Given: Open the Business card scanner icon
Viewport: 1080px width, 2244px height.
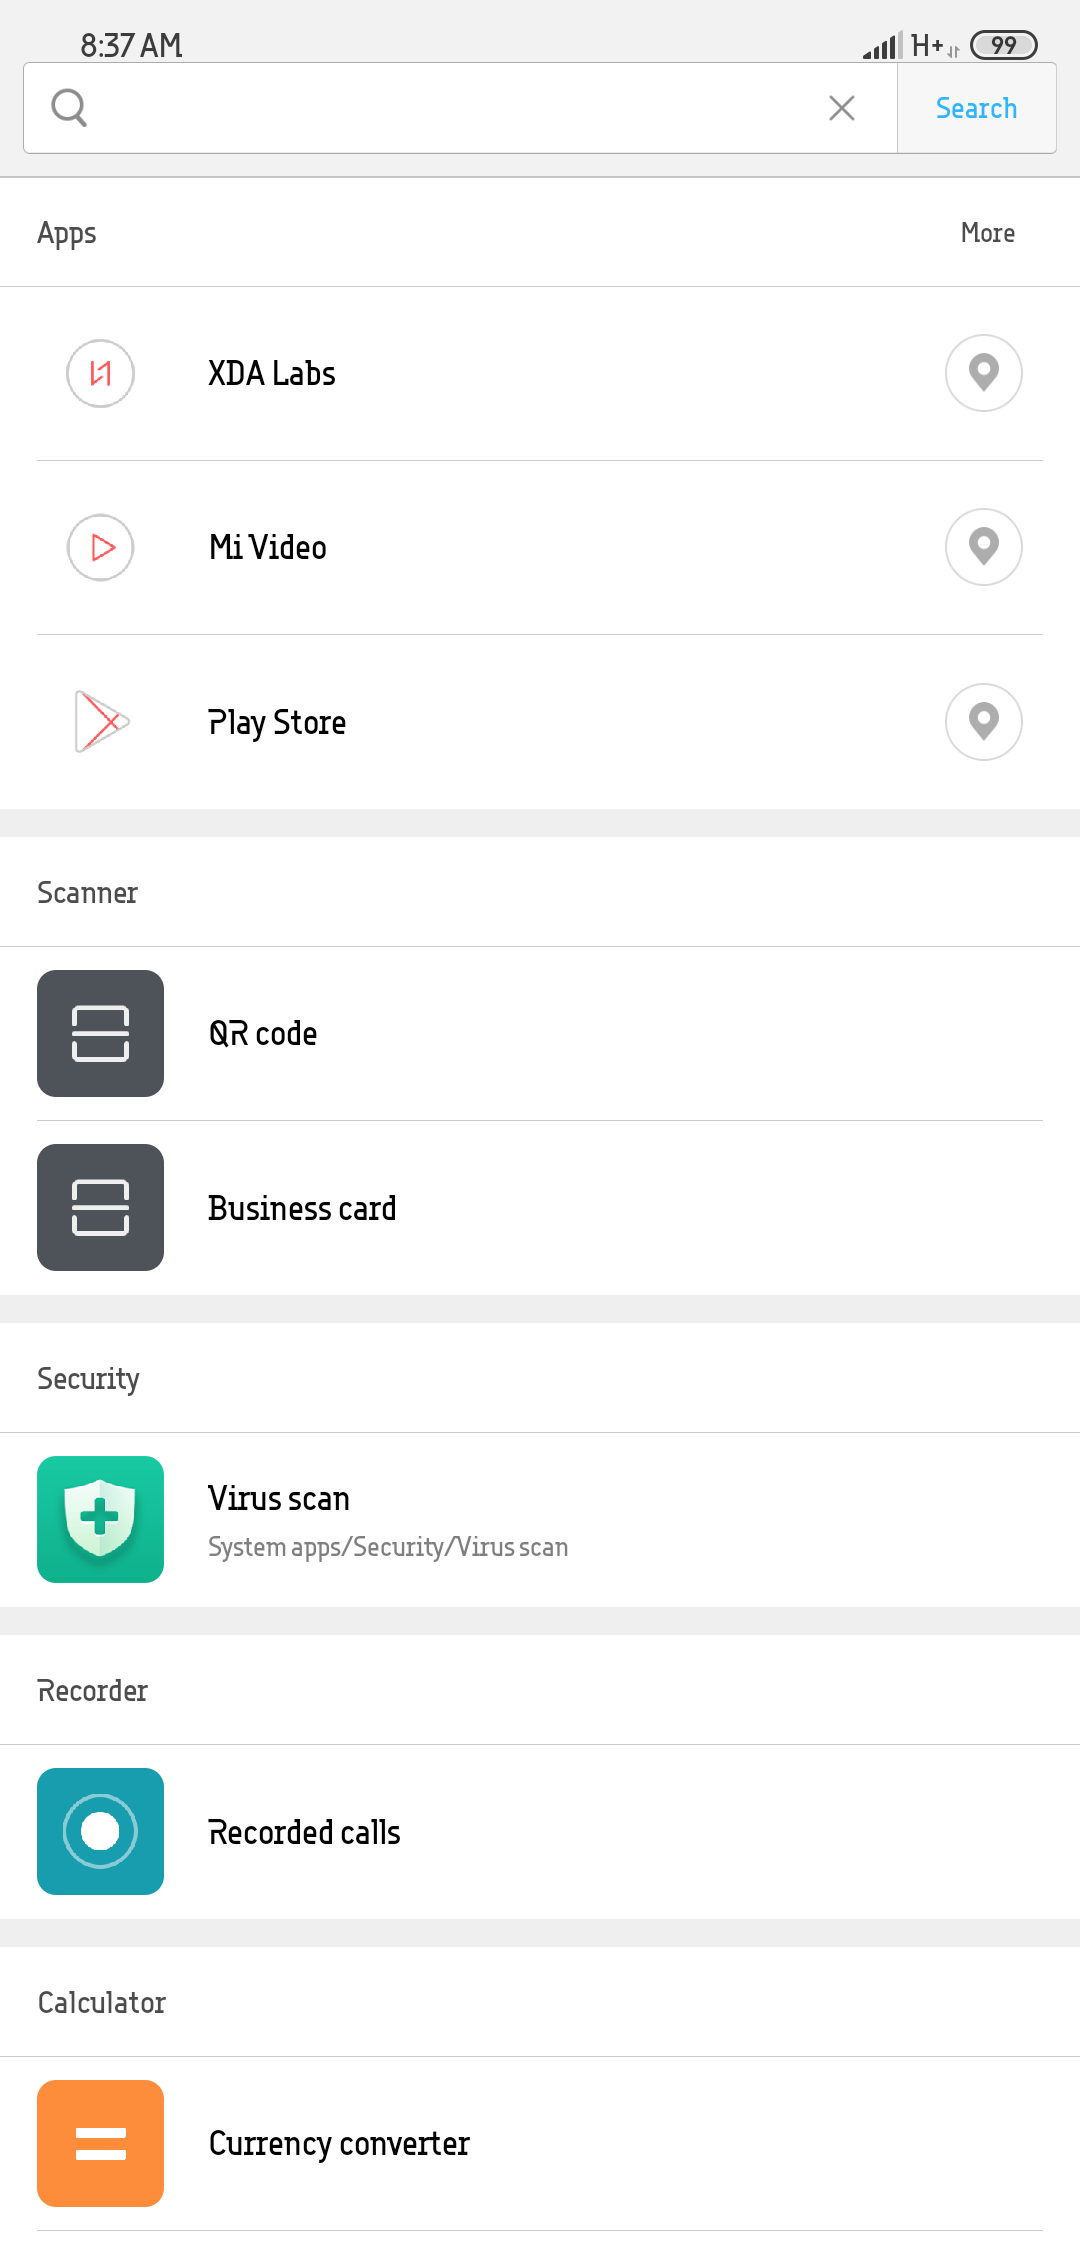Looking at the screenshot, I should tap(100, 1208).
